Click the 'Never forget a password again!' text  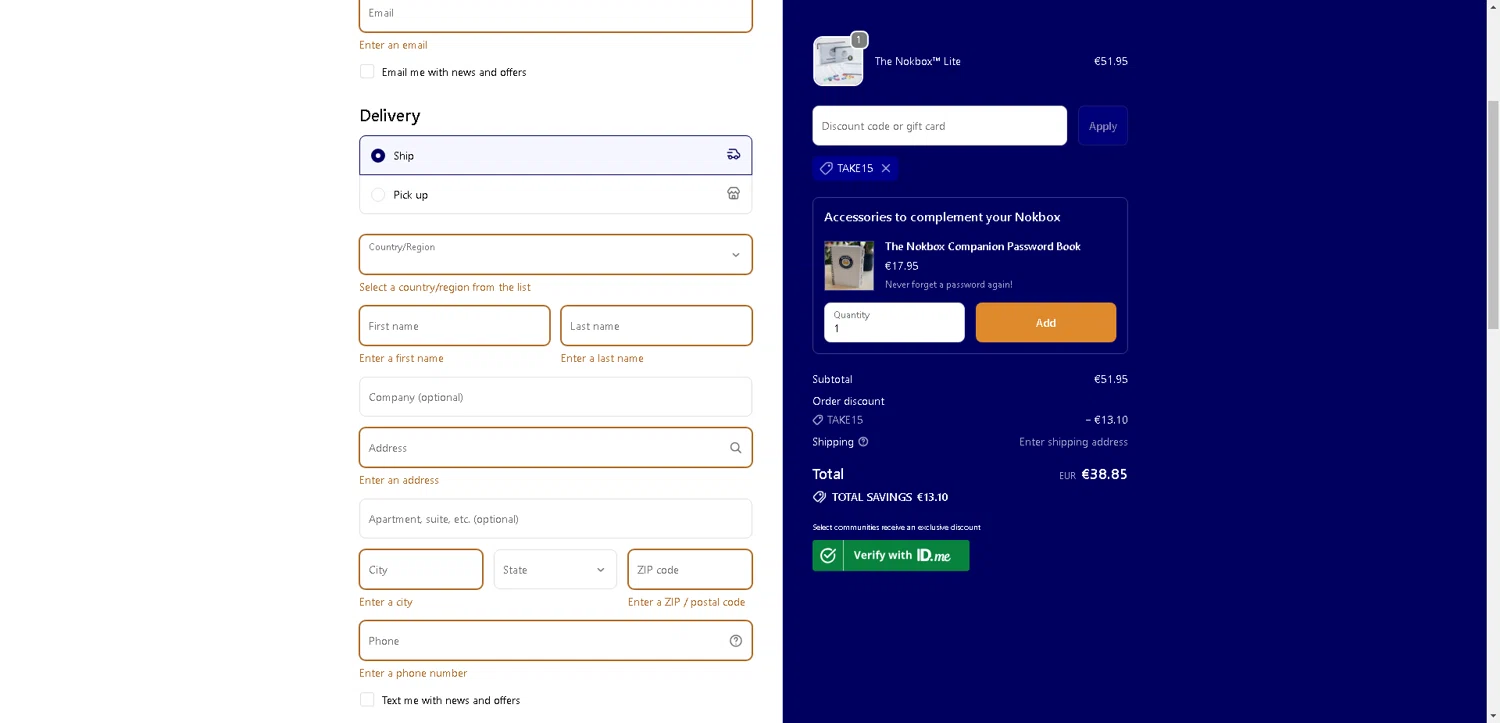[949, 284]
